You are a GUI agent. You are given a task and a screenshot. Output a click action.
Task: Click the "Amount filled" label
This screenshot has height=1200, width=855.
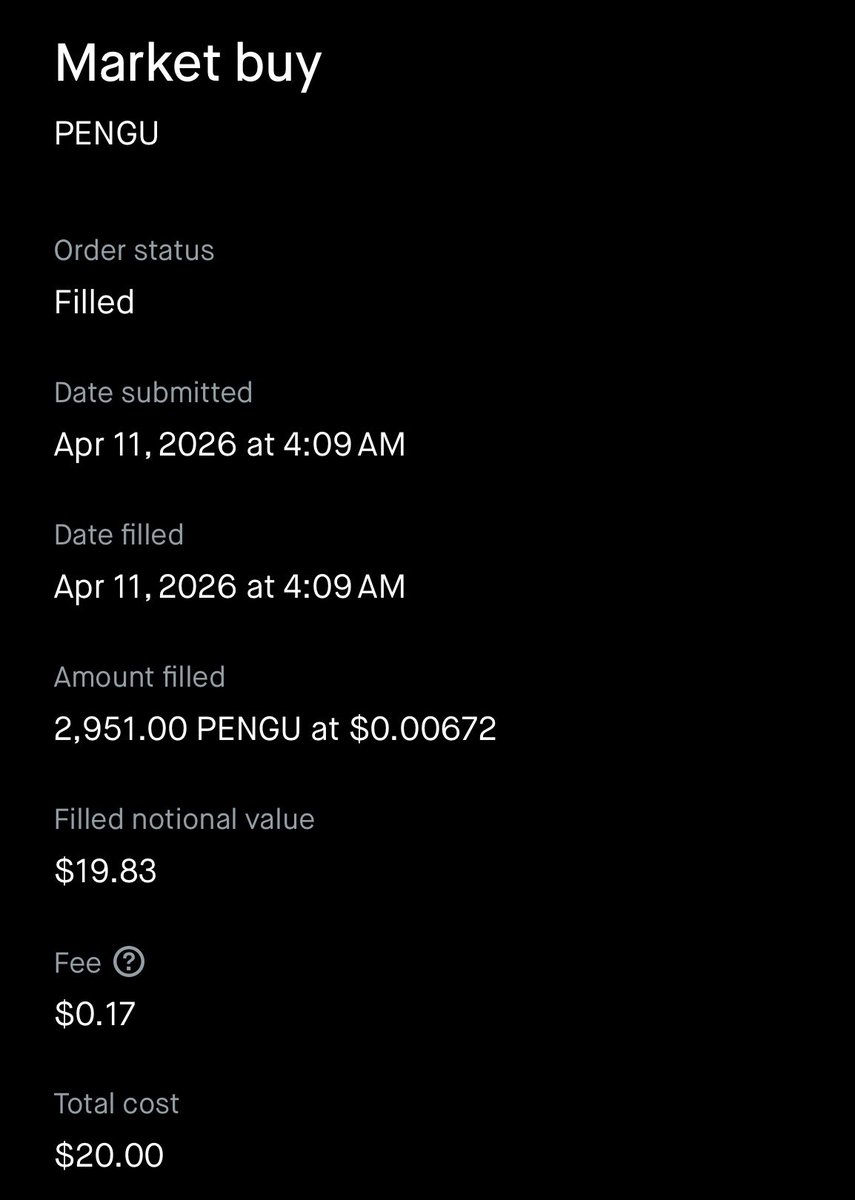click(x=139, y=677)
